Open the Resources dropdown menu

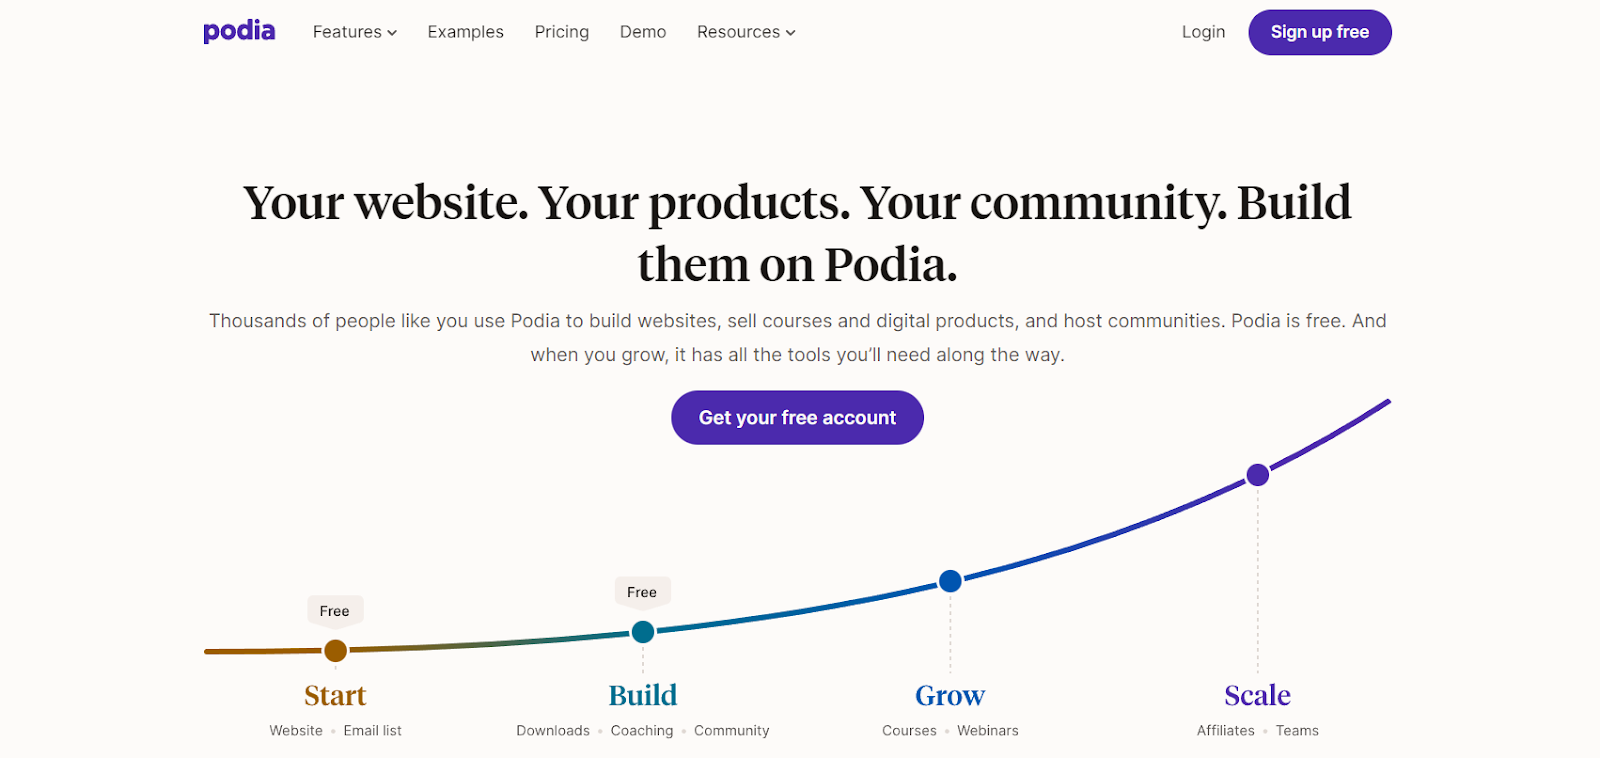pos(746,32)
